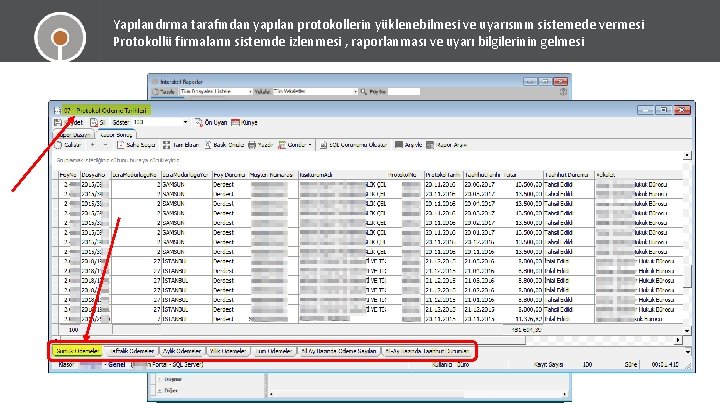Viewport: 720px width, 405px height.
Task: Click the help icon in İnteraktif Raporlar
Action: point(563,92)
